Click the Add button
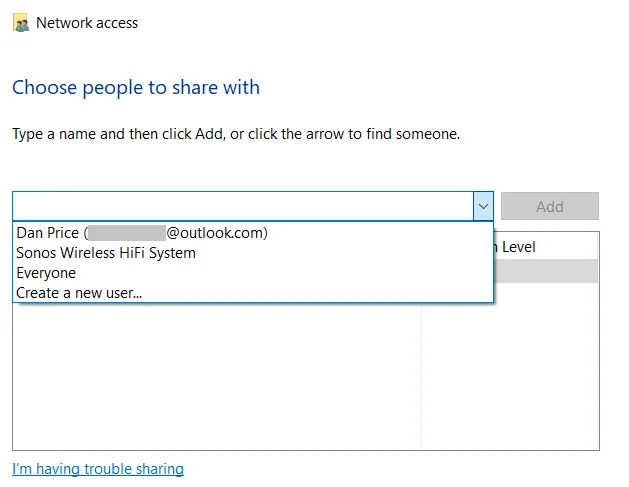Screen dimensions: 629x487 (550, 206)
